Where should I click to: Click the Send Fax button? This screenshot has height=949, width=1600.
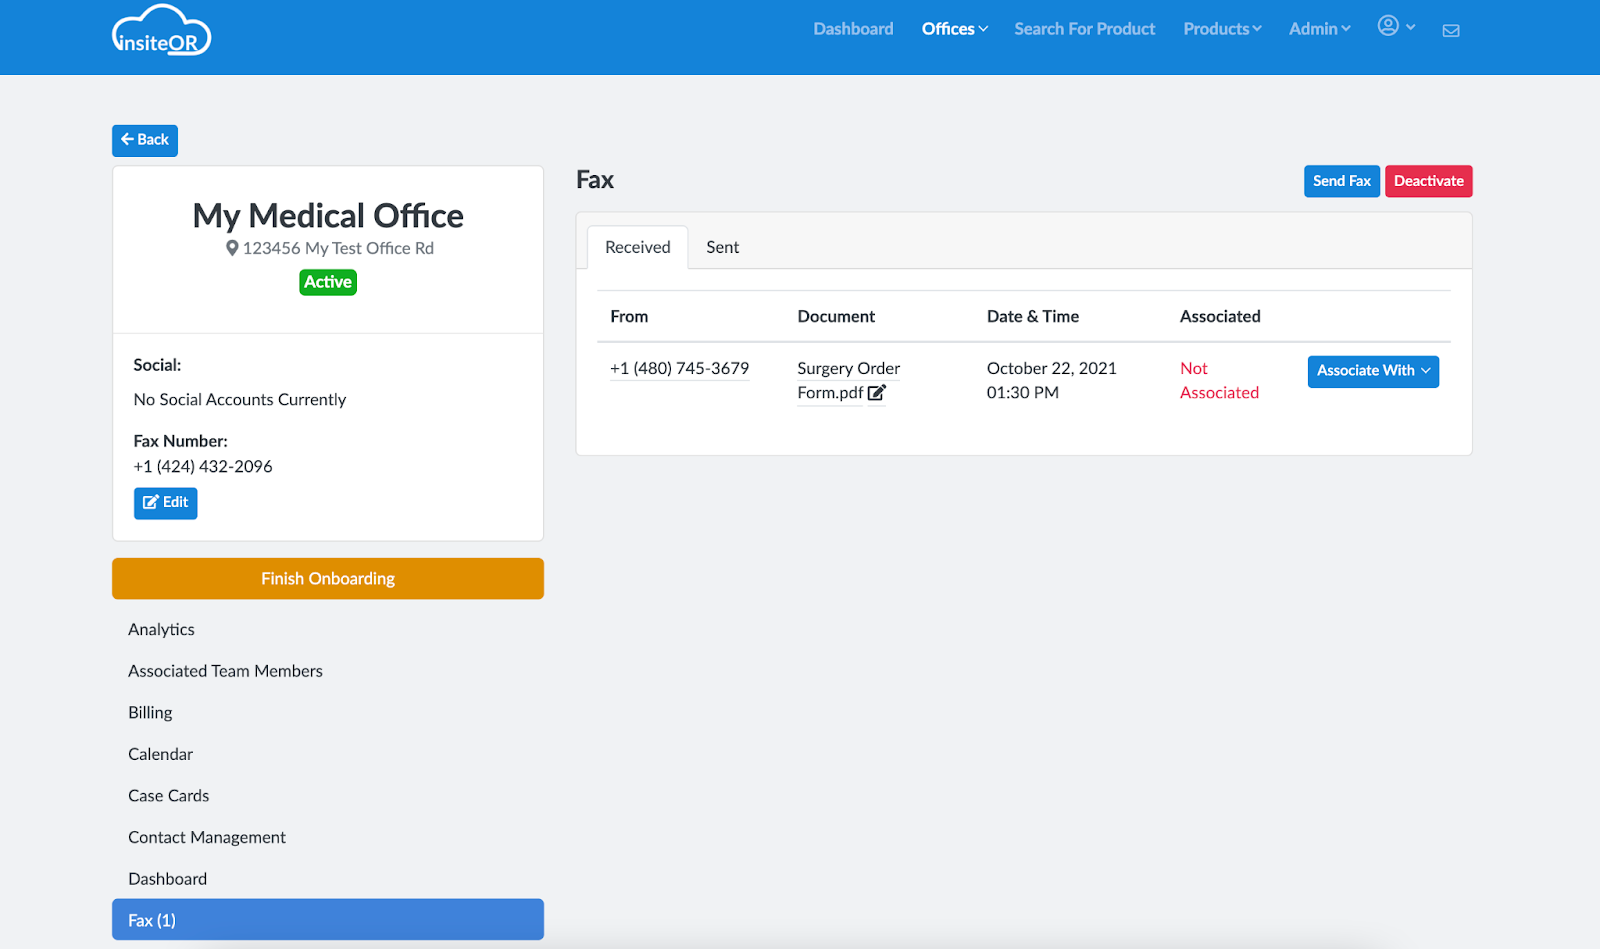[1342, 181]
